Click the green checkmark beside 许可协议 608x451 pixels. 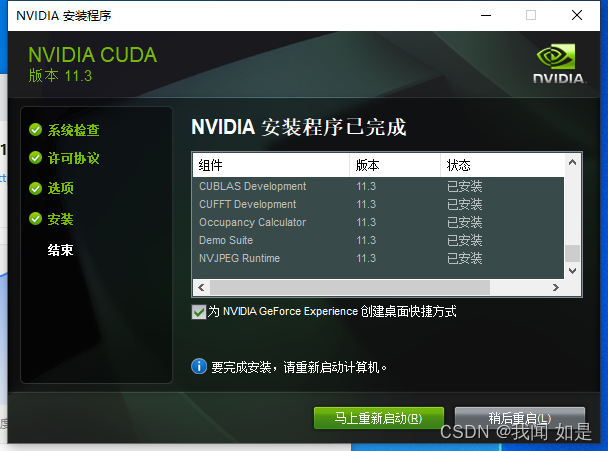[35, 157]
